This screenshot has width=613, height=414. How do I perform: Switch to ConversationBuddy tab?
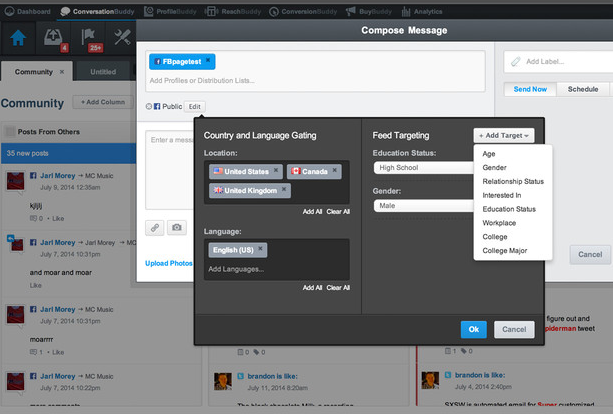pyautogui.click(x=97, y=11)
